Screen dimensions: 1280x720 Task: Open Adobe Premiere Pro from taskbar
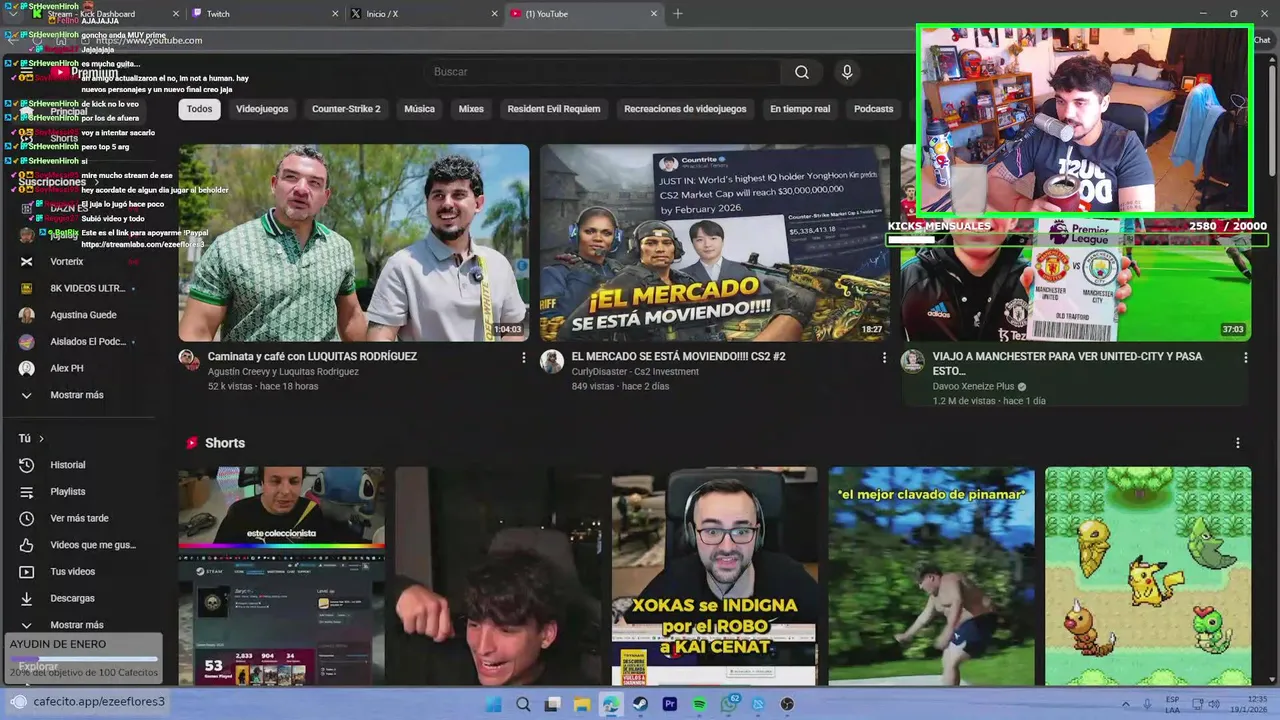670,704
